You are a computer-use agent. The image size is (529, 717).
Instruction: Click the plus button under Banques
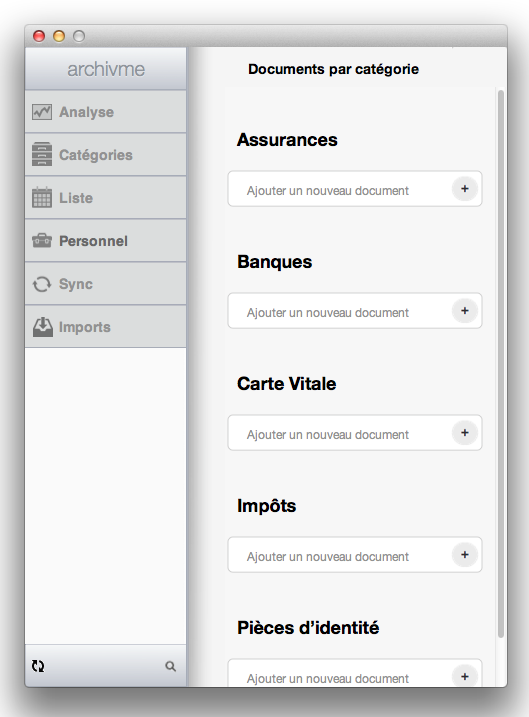pos(465,311)
